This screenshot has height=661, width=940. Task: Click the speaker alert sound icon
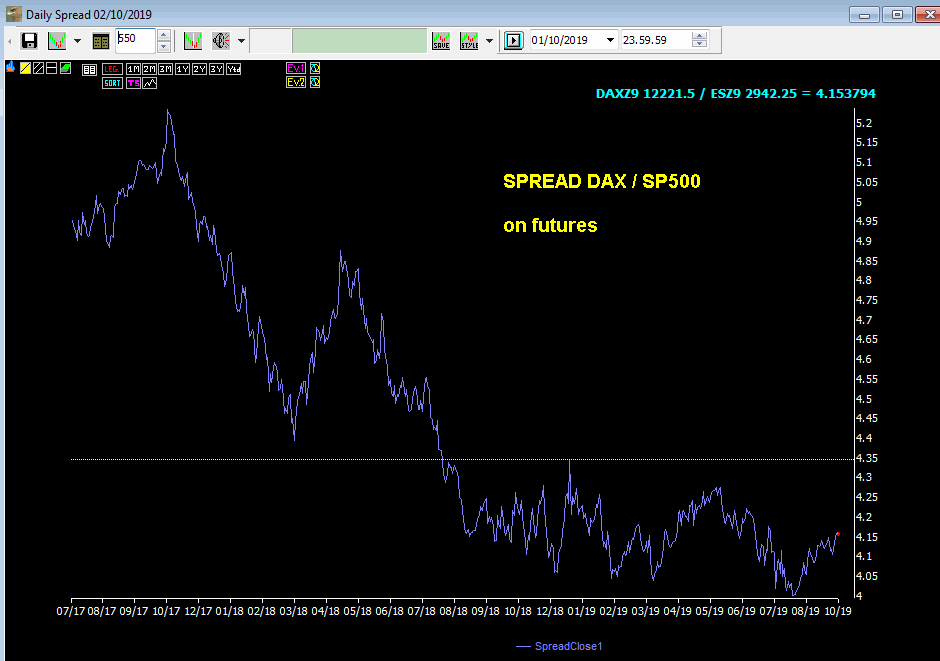coord(221,41)
